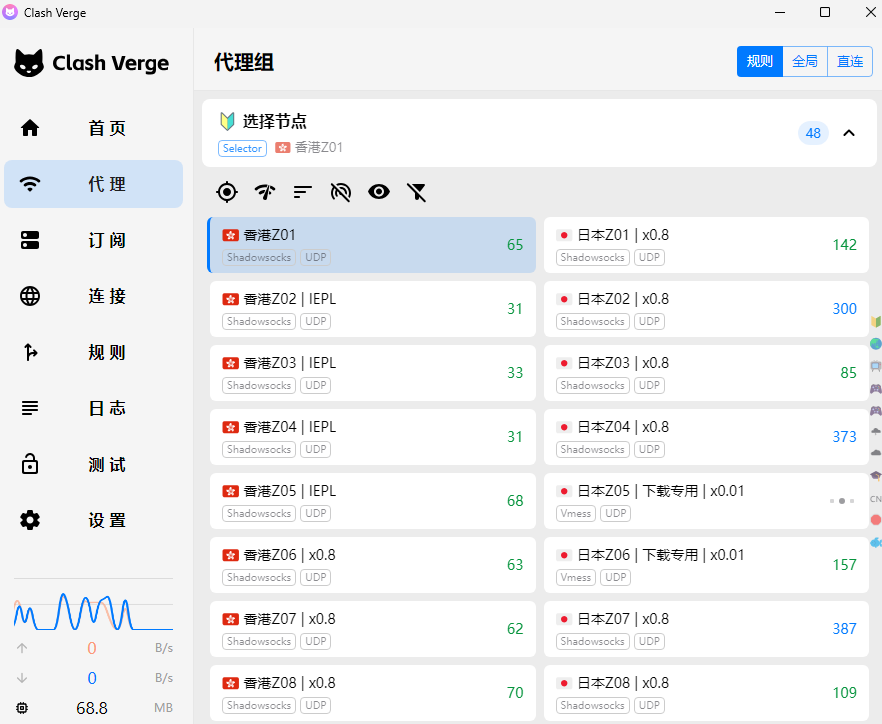Click the page dots indicator near 日本Z05
Image resolution: width=882 pixels, height=724 pixels.
(x=841, y=502)
